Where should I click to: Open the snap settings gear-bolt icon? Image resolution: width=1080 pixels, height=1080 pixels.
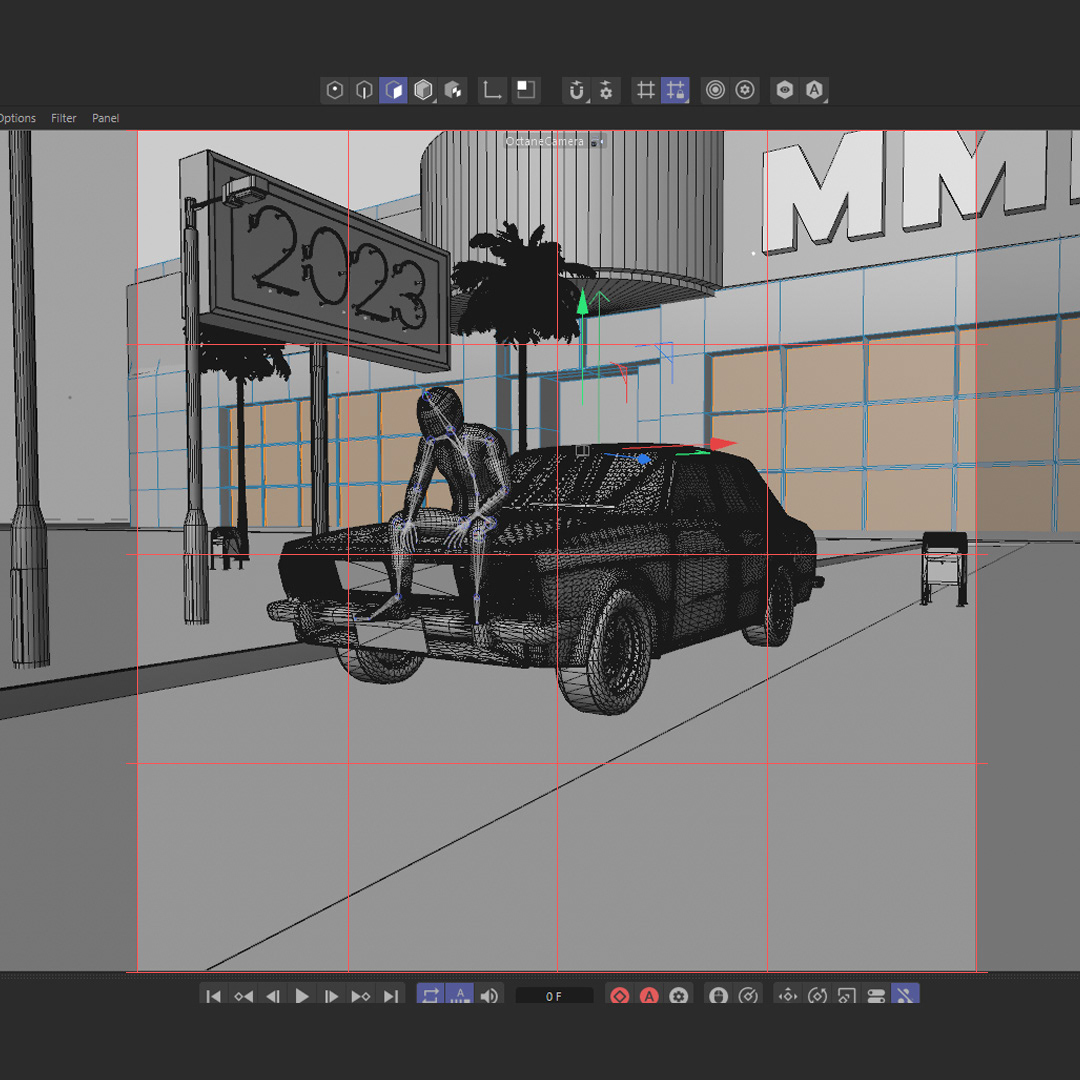pos(606,90)
